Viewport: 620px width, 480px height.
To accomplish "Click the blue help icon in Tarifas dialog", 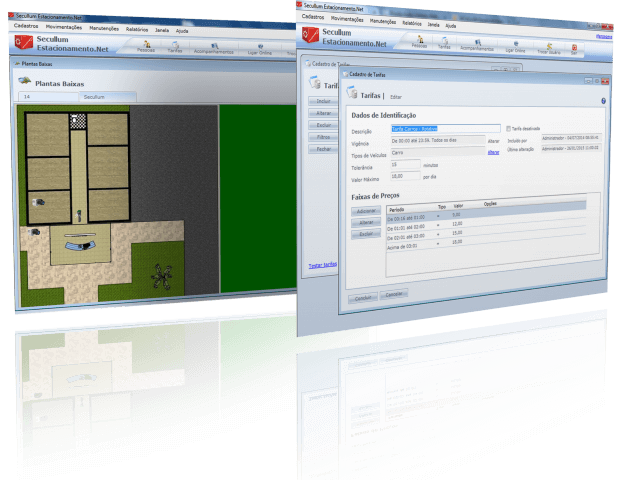I will 603,101.
